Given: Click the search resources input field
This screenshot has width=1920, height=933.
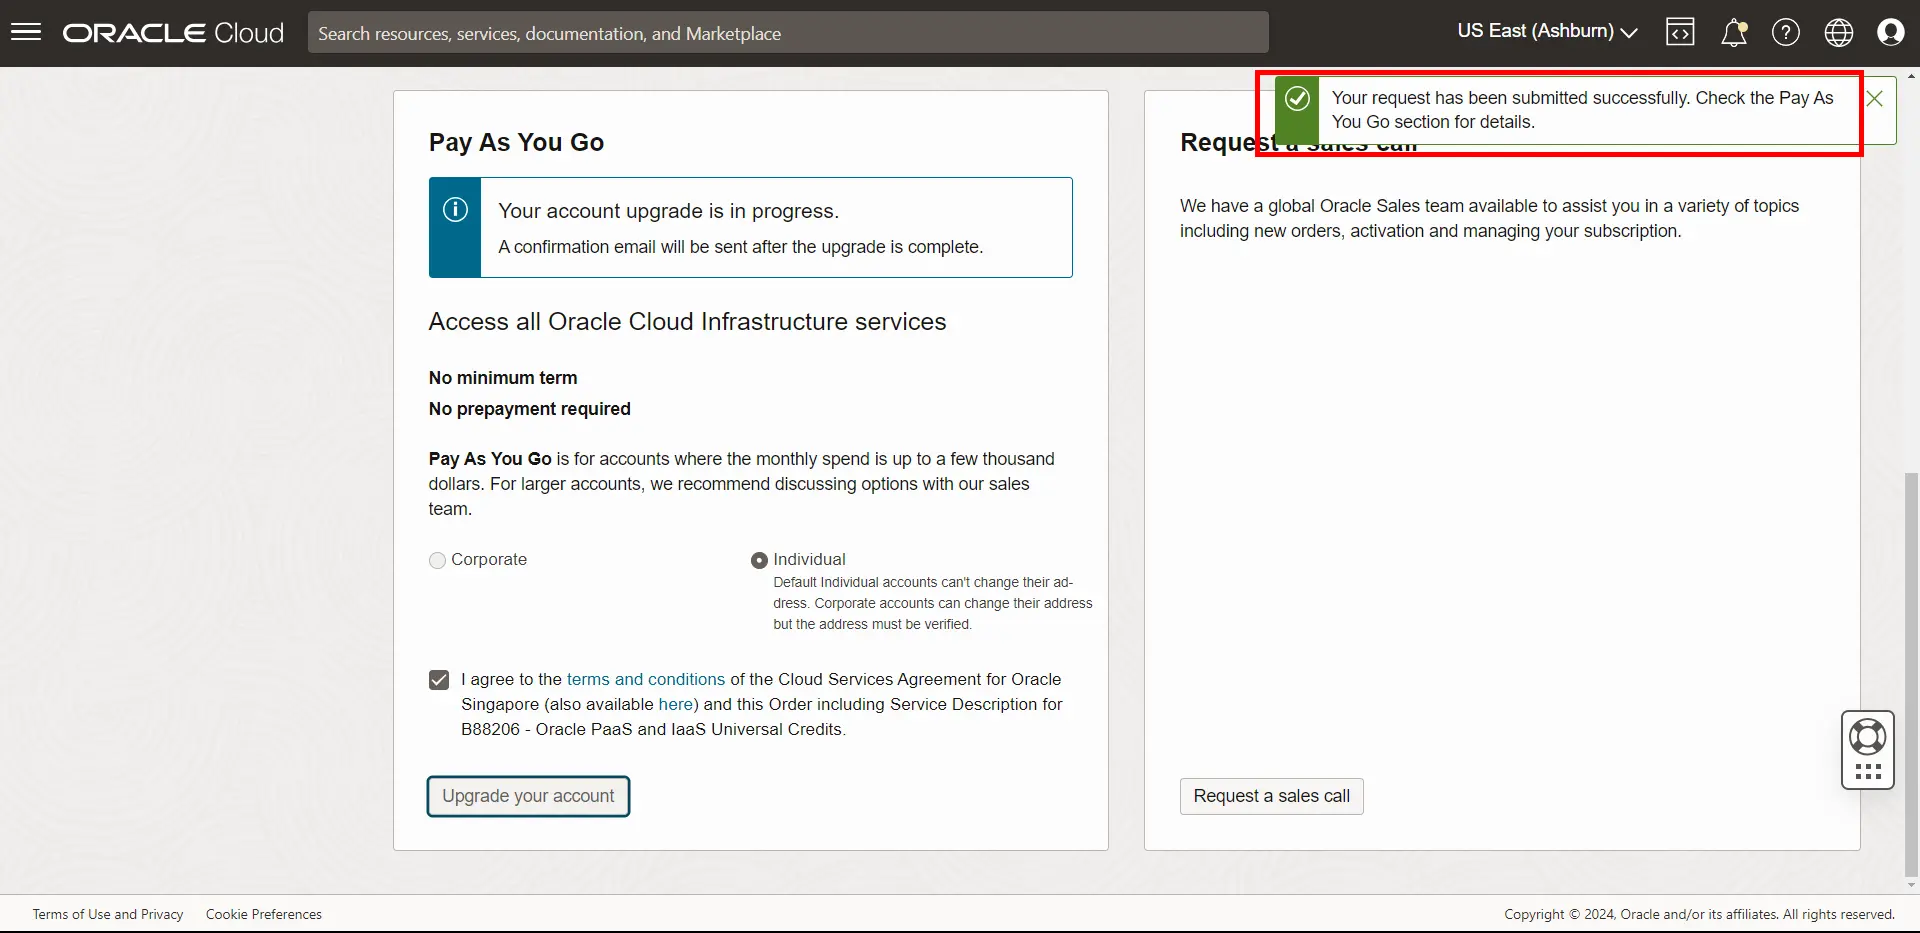Looking at the screenshot, I should [788, 33].
